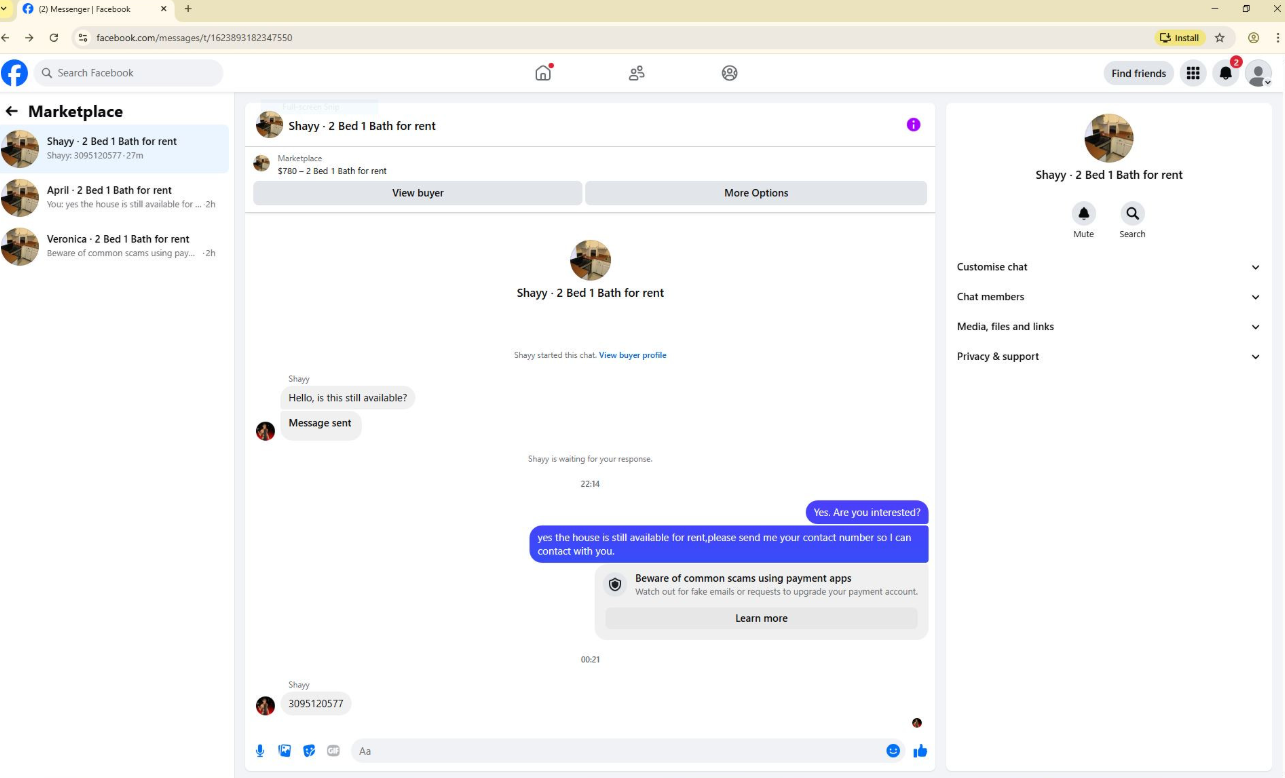Open the Friends icon in top navigation
The image size is (1285, 778).
(636, 73)
